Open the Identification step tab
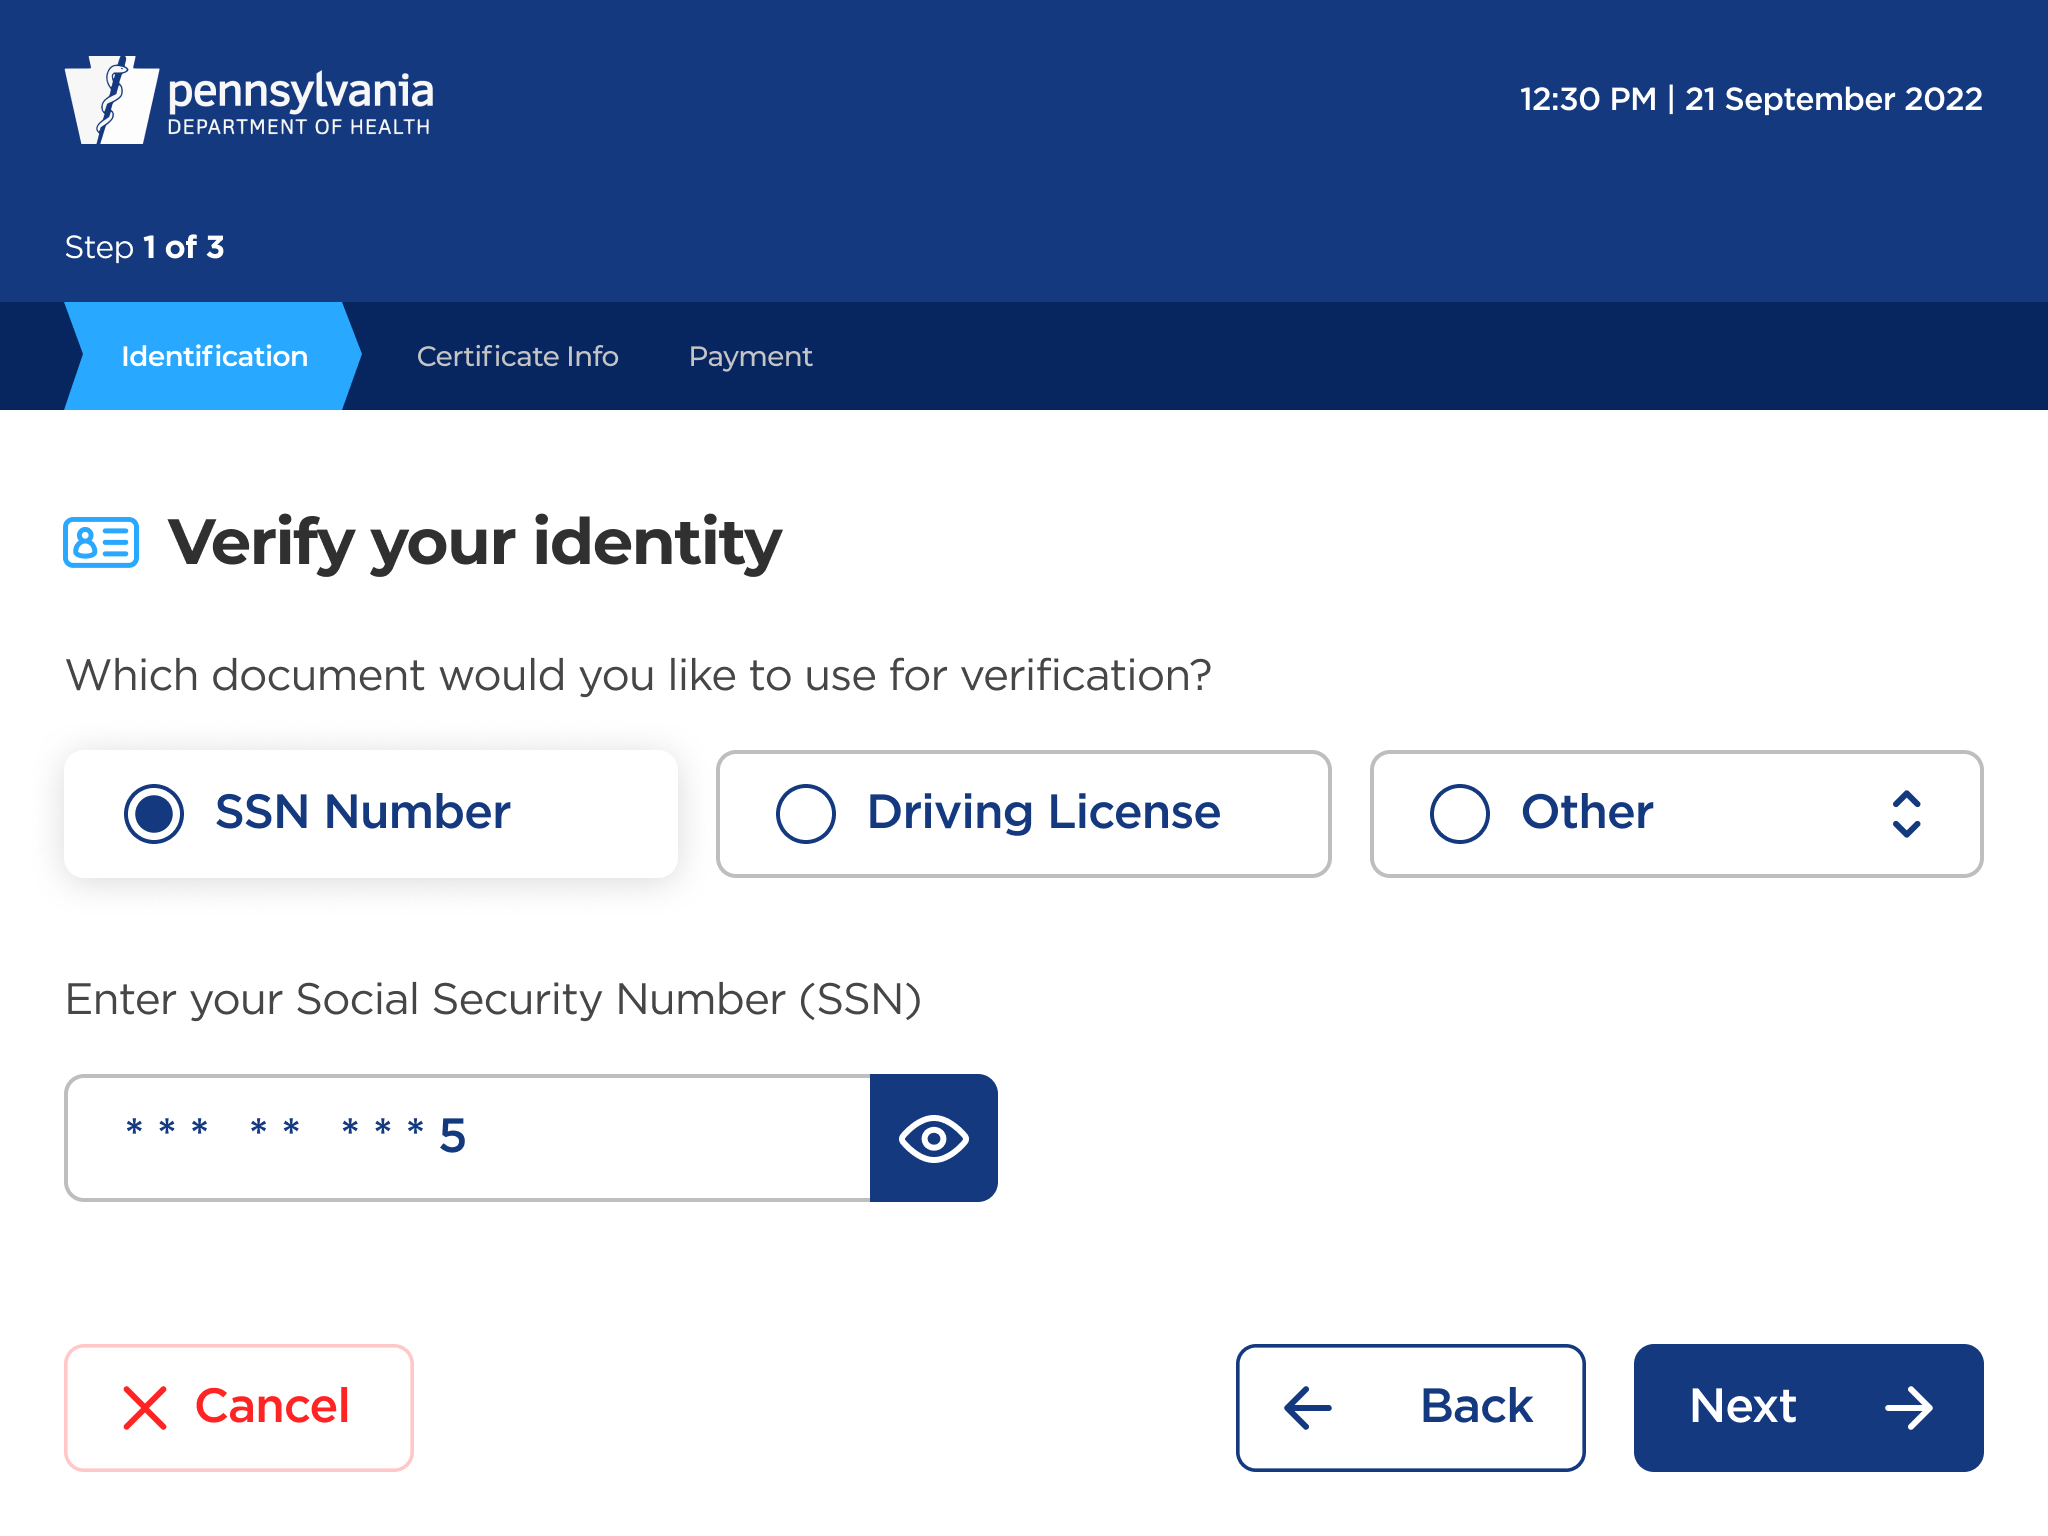The width and height of the screenshot is (2048, 1536). coord(214,356)
